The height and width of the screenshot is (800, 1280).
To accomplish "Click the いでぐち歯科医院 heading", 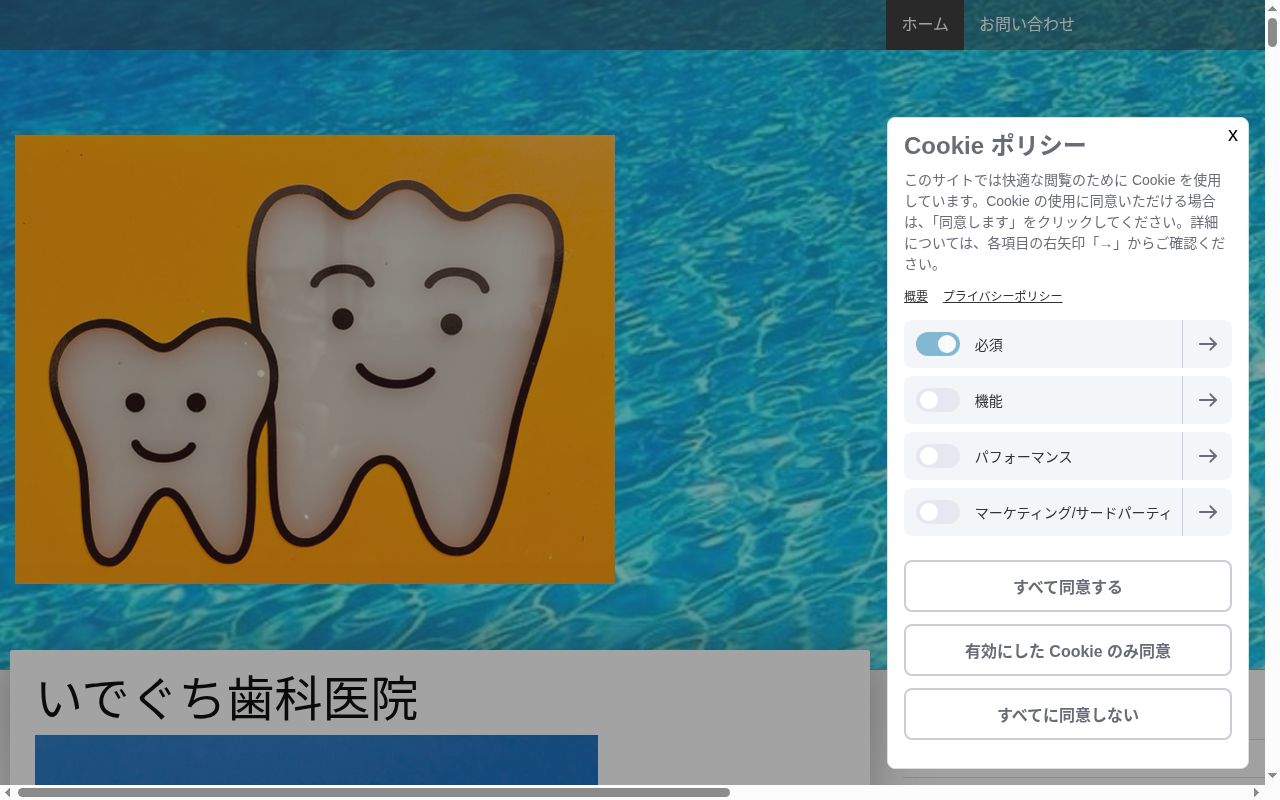I will pos(228,698).
